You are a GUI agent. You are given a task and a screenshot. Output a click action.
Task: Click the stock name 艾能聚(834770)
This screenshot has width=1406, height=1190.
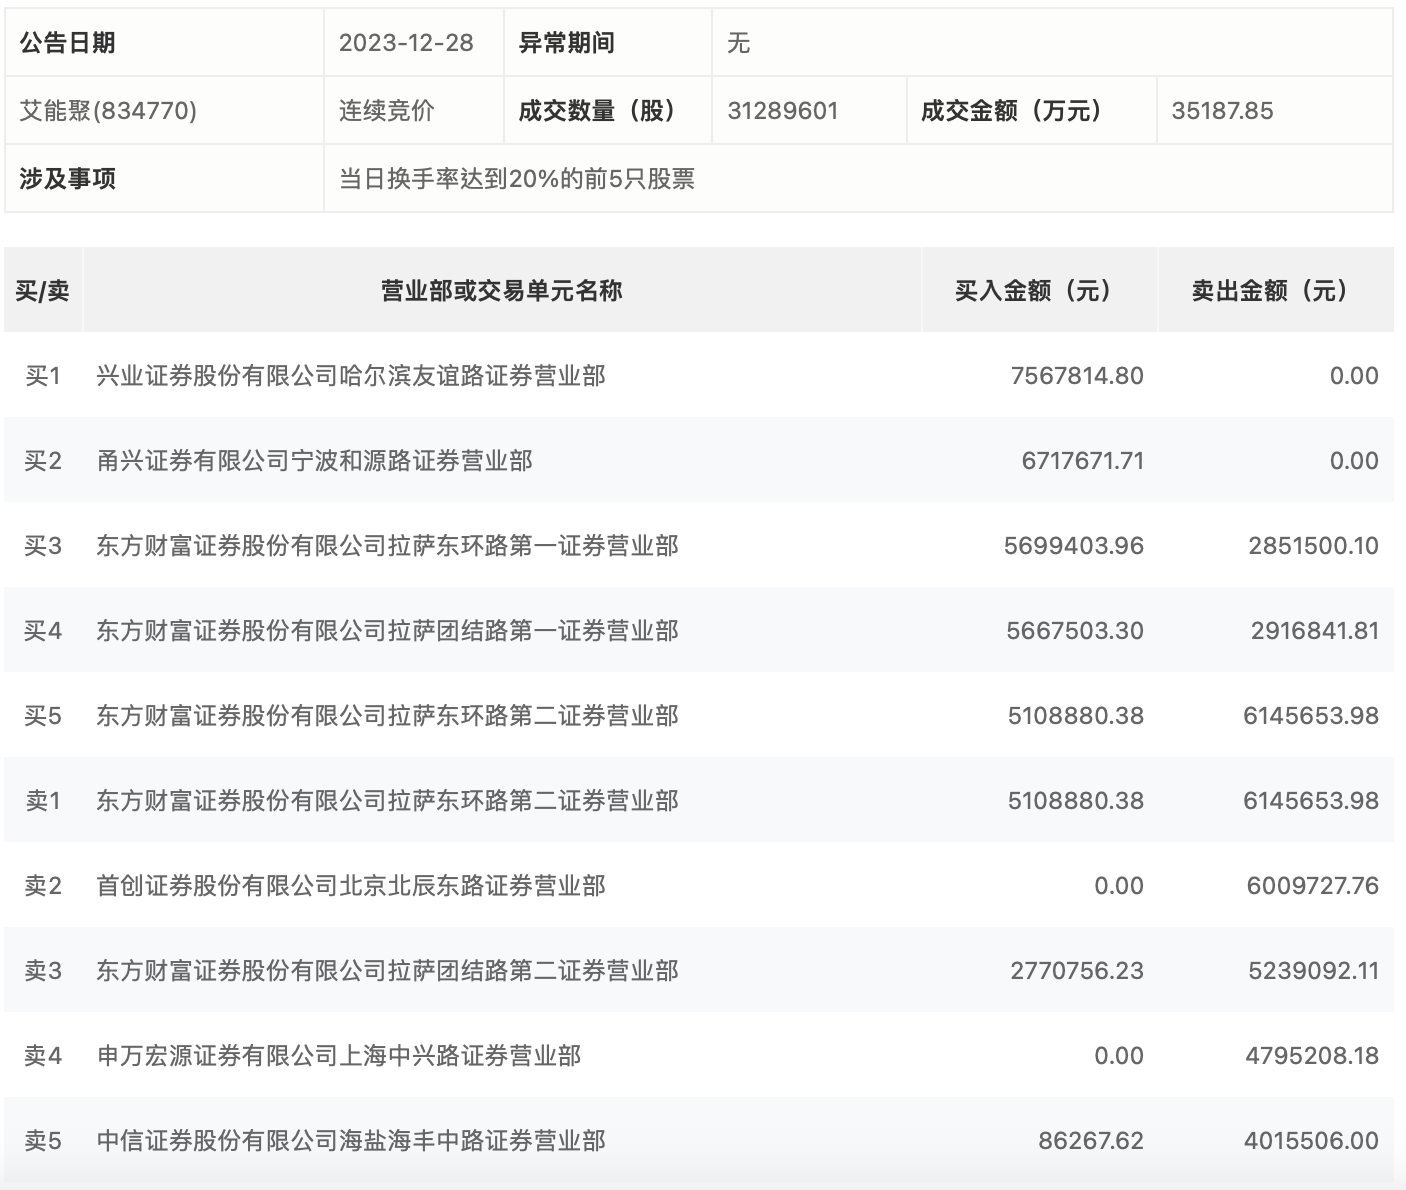click(x=108, y=110)
